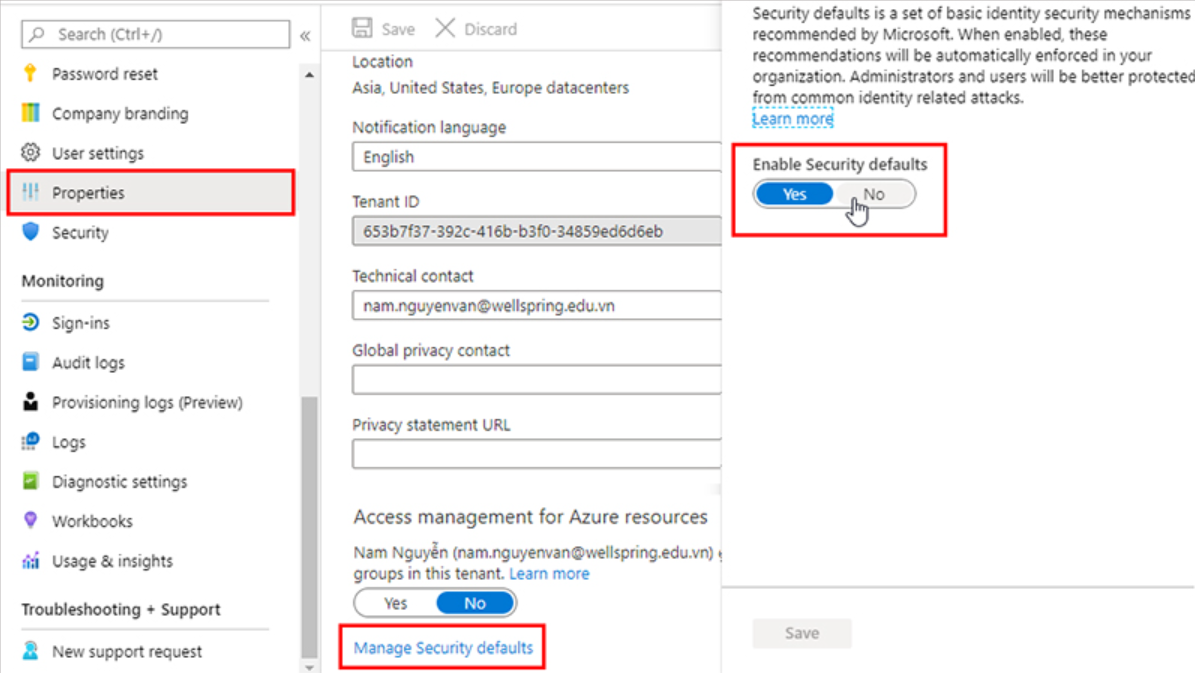
Task: Click the Logs icon
Action: [x=30, y=441]
